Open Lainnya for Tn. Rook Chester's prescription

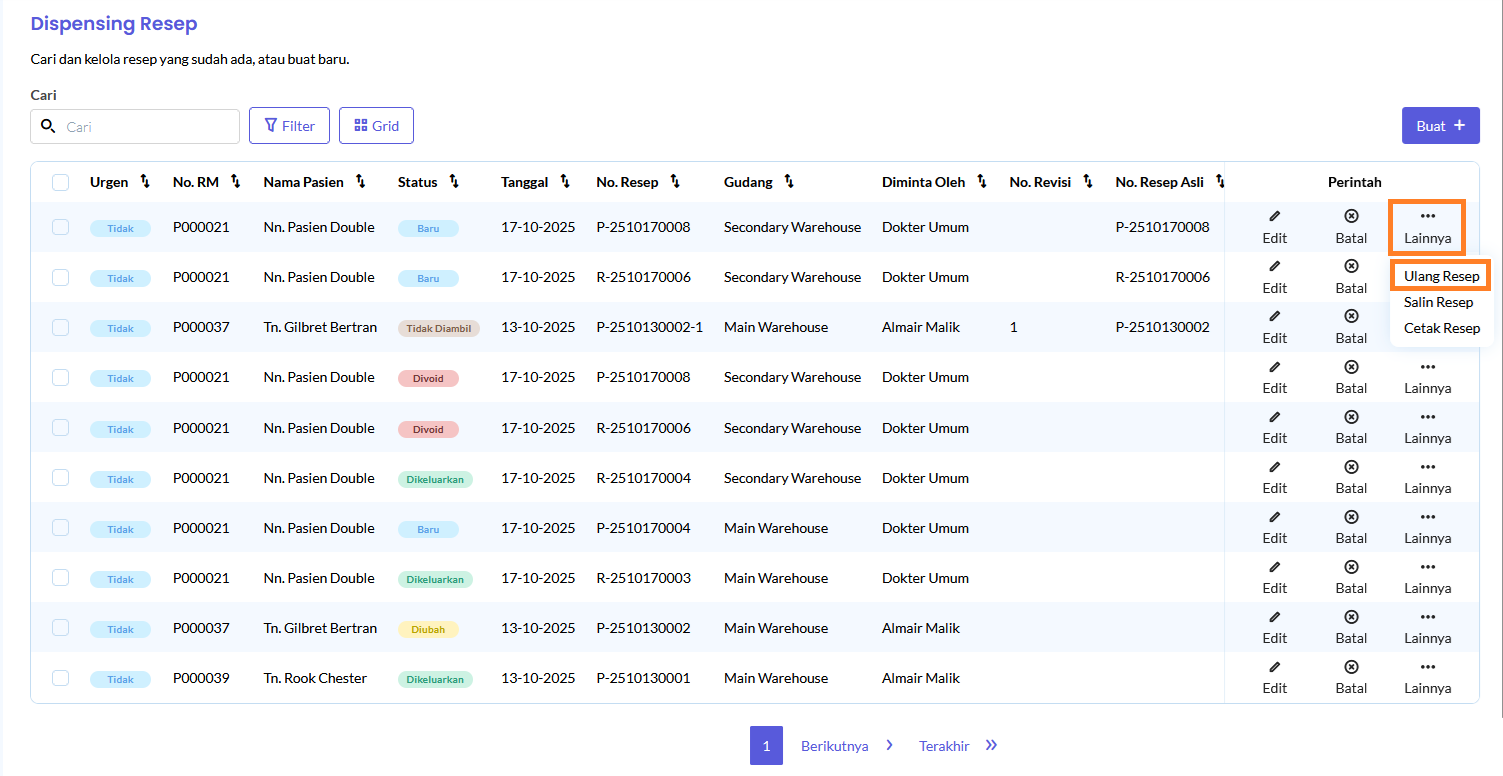pyautogui.click(x=1427, y=677)
